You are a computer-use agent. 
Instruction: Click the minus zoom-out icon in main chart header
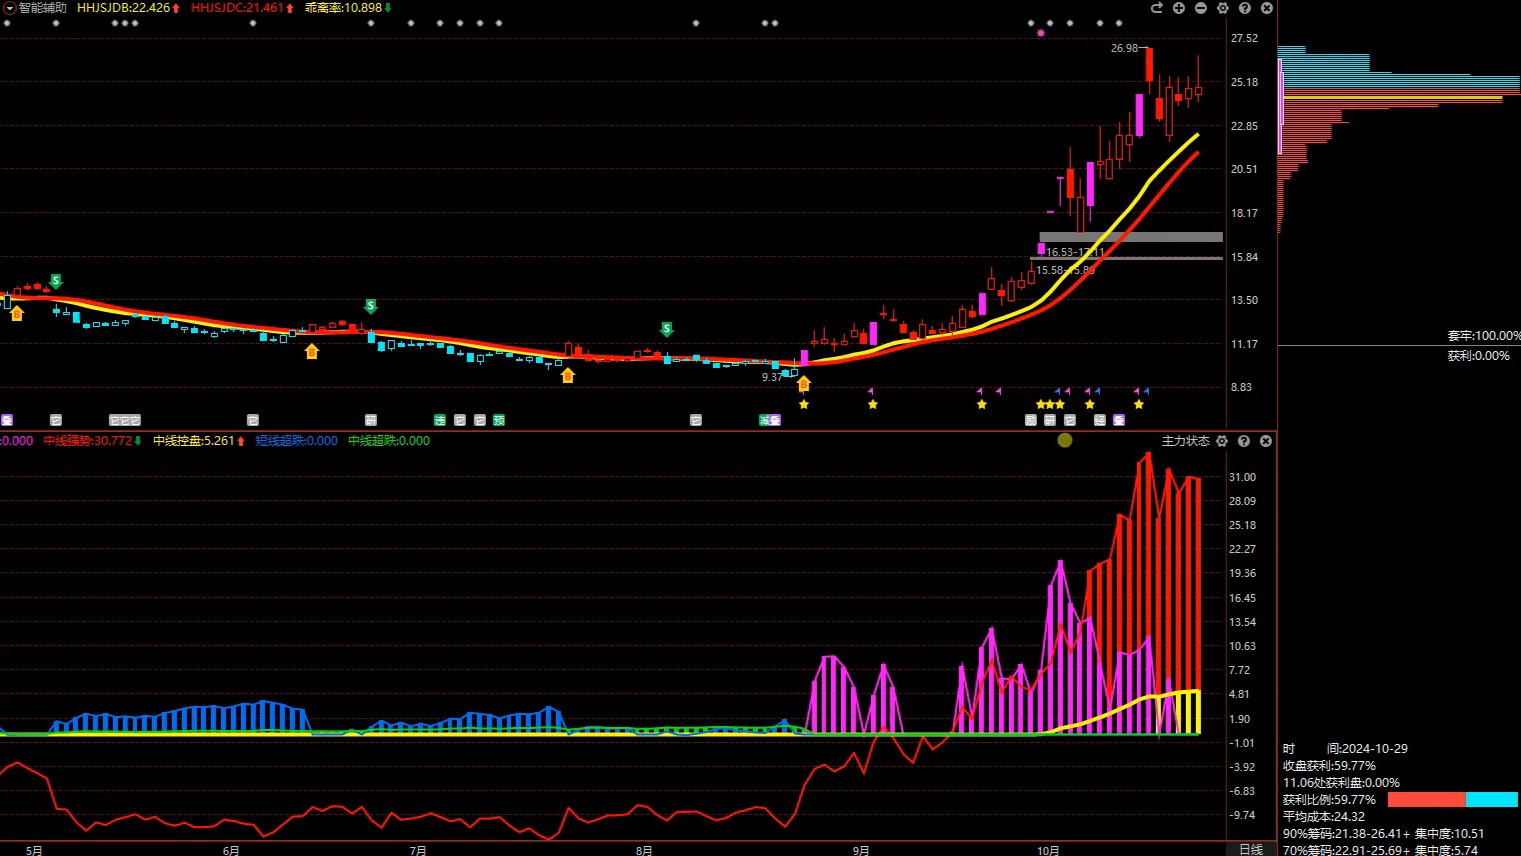pyautogui.click(x=1201, y=8)
